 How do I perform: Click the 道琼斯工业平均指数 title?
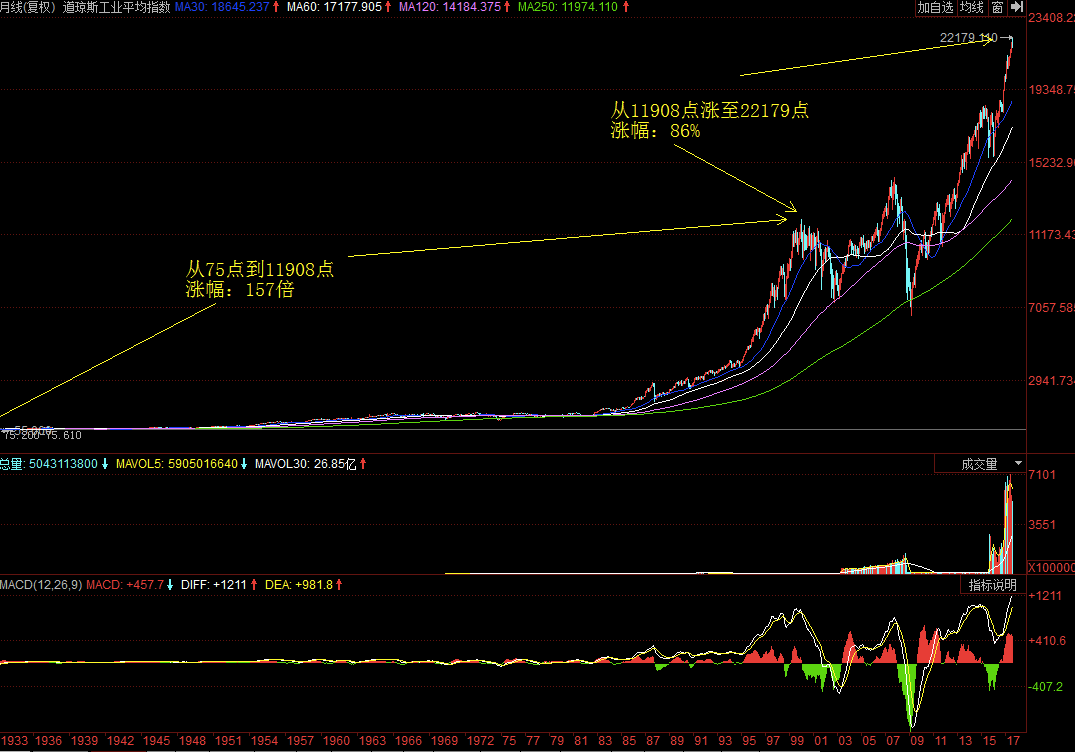(x=117, y=7)
